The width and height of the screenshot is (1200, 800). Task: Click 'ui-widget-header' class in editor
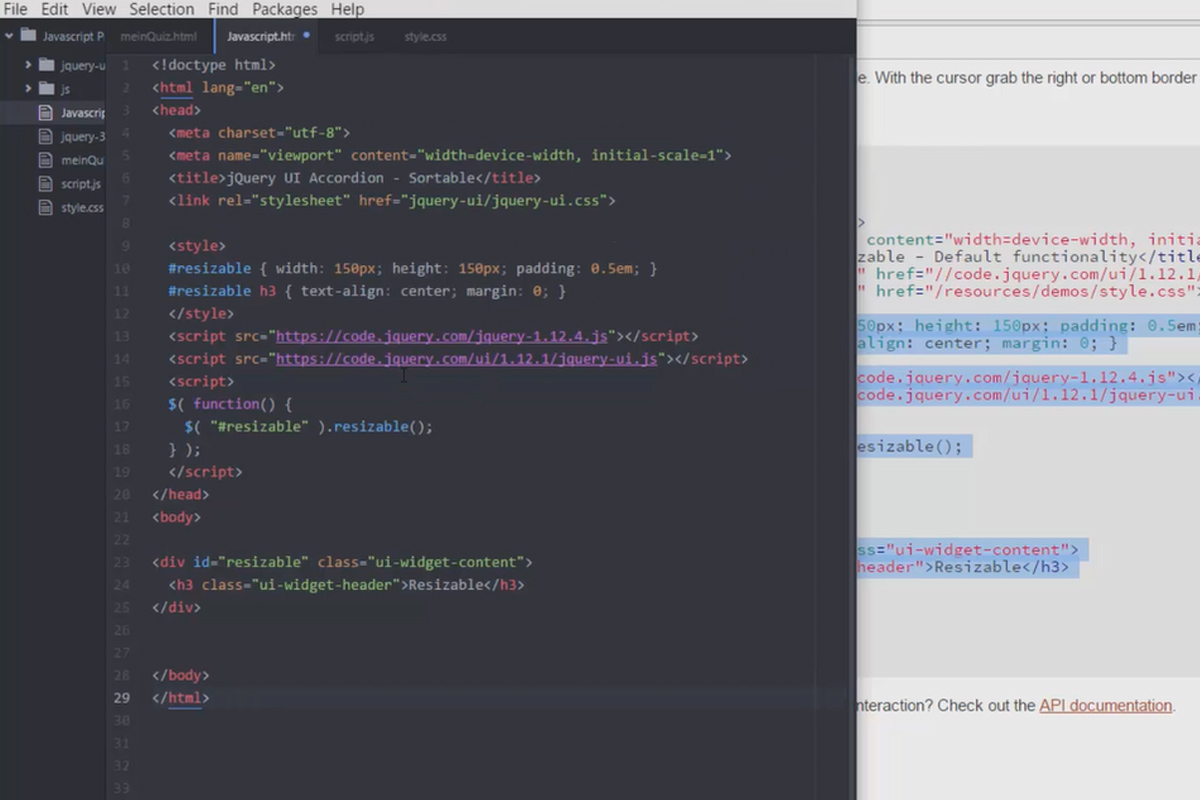325,585
